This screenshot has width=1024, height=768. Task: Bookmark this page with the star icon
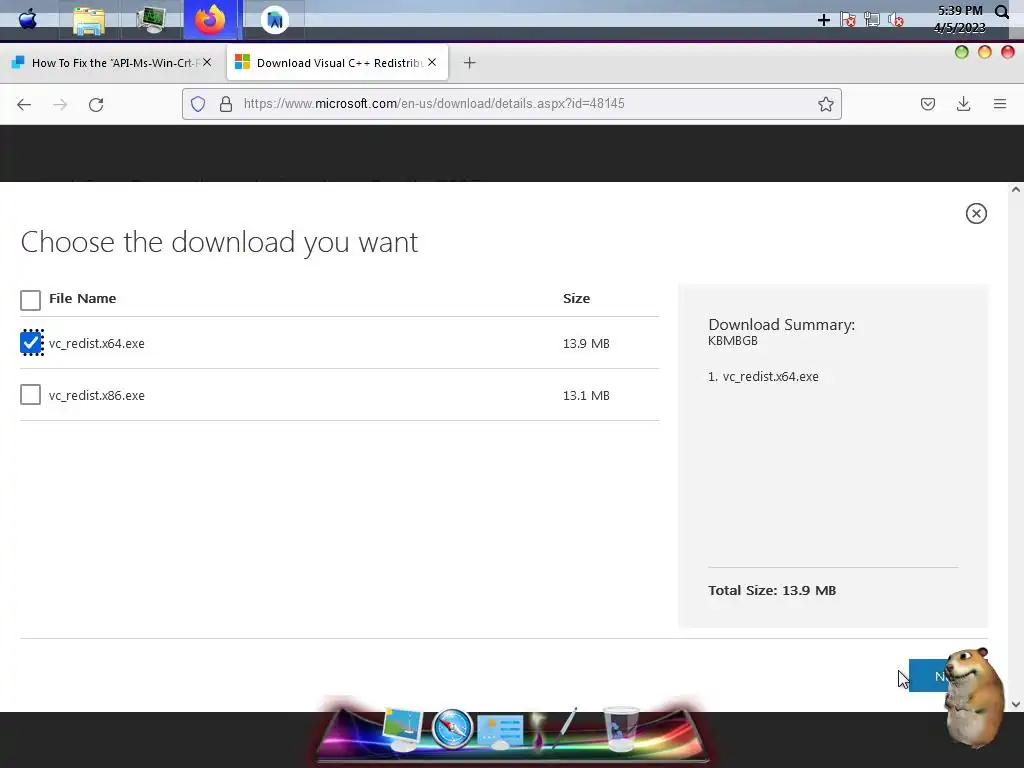(x=825, y=104)
